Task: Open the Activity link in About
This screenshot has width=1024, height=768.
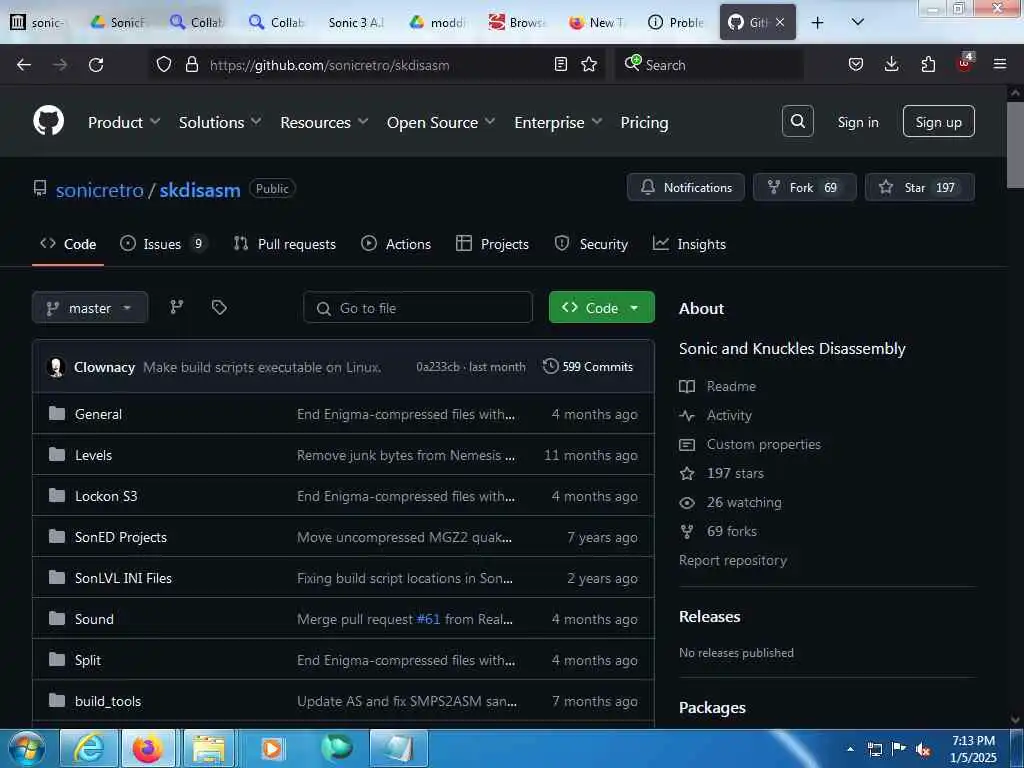Action: [x=729, y=415]
